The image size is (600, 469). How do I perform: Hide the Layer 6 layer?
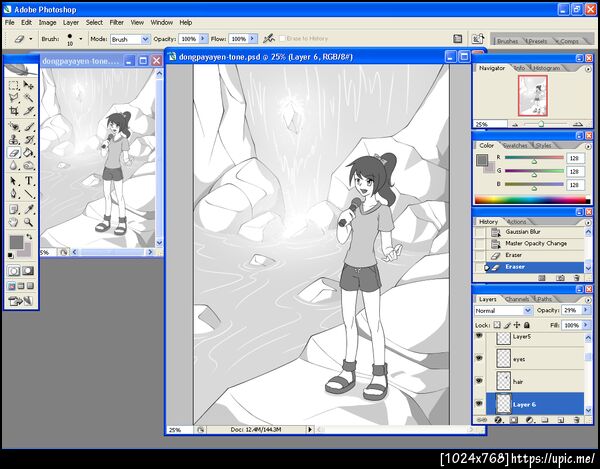click(x=479, y=404)
